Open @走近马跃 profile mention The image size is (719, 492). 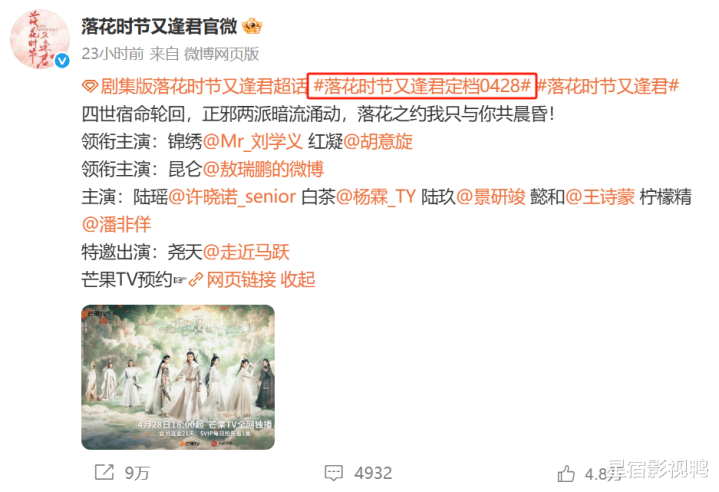pyautogui.click(x=246, y=252)
